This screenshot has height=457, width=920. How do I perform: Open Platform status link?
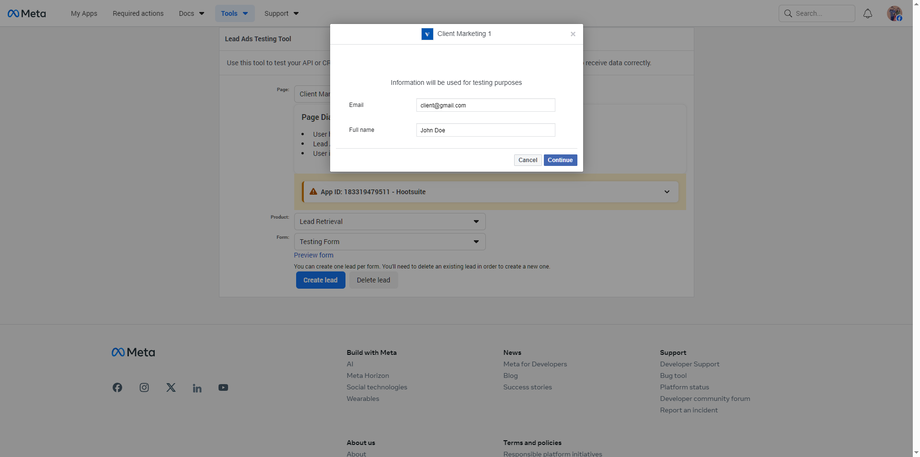(684, 387)
